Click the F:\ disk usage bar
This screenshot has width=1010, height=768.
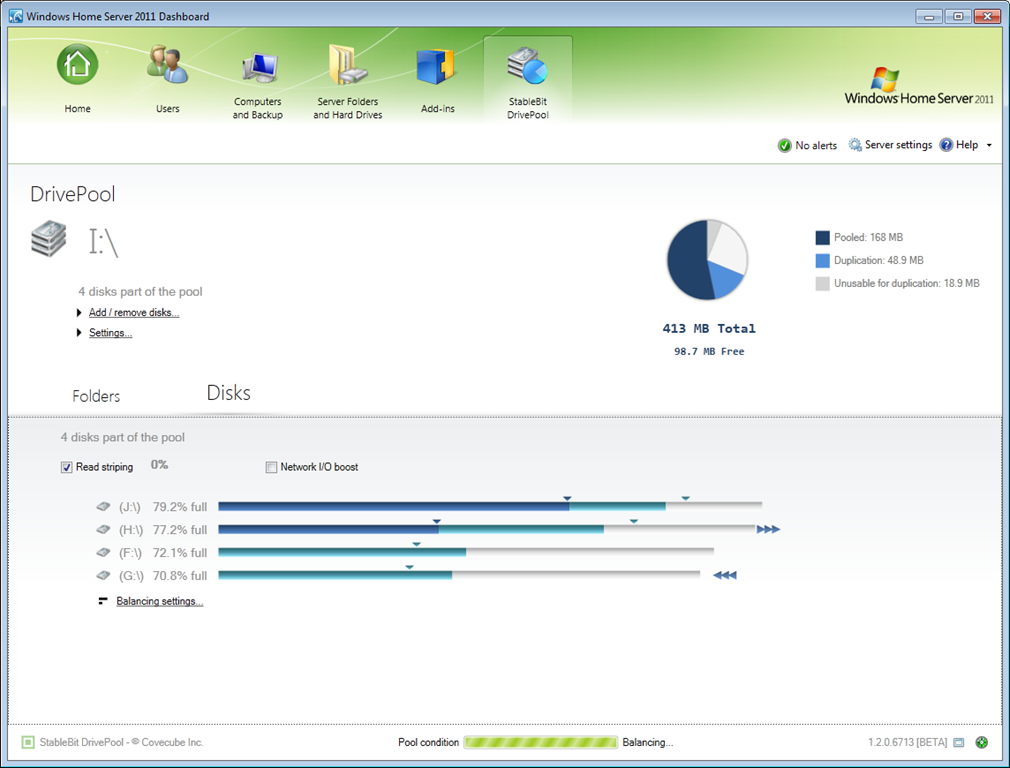(x=466, y=552)
